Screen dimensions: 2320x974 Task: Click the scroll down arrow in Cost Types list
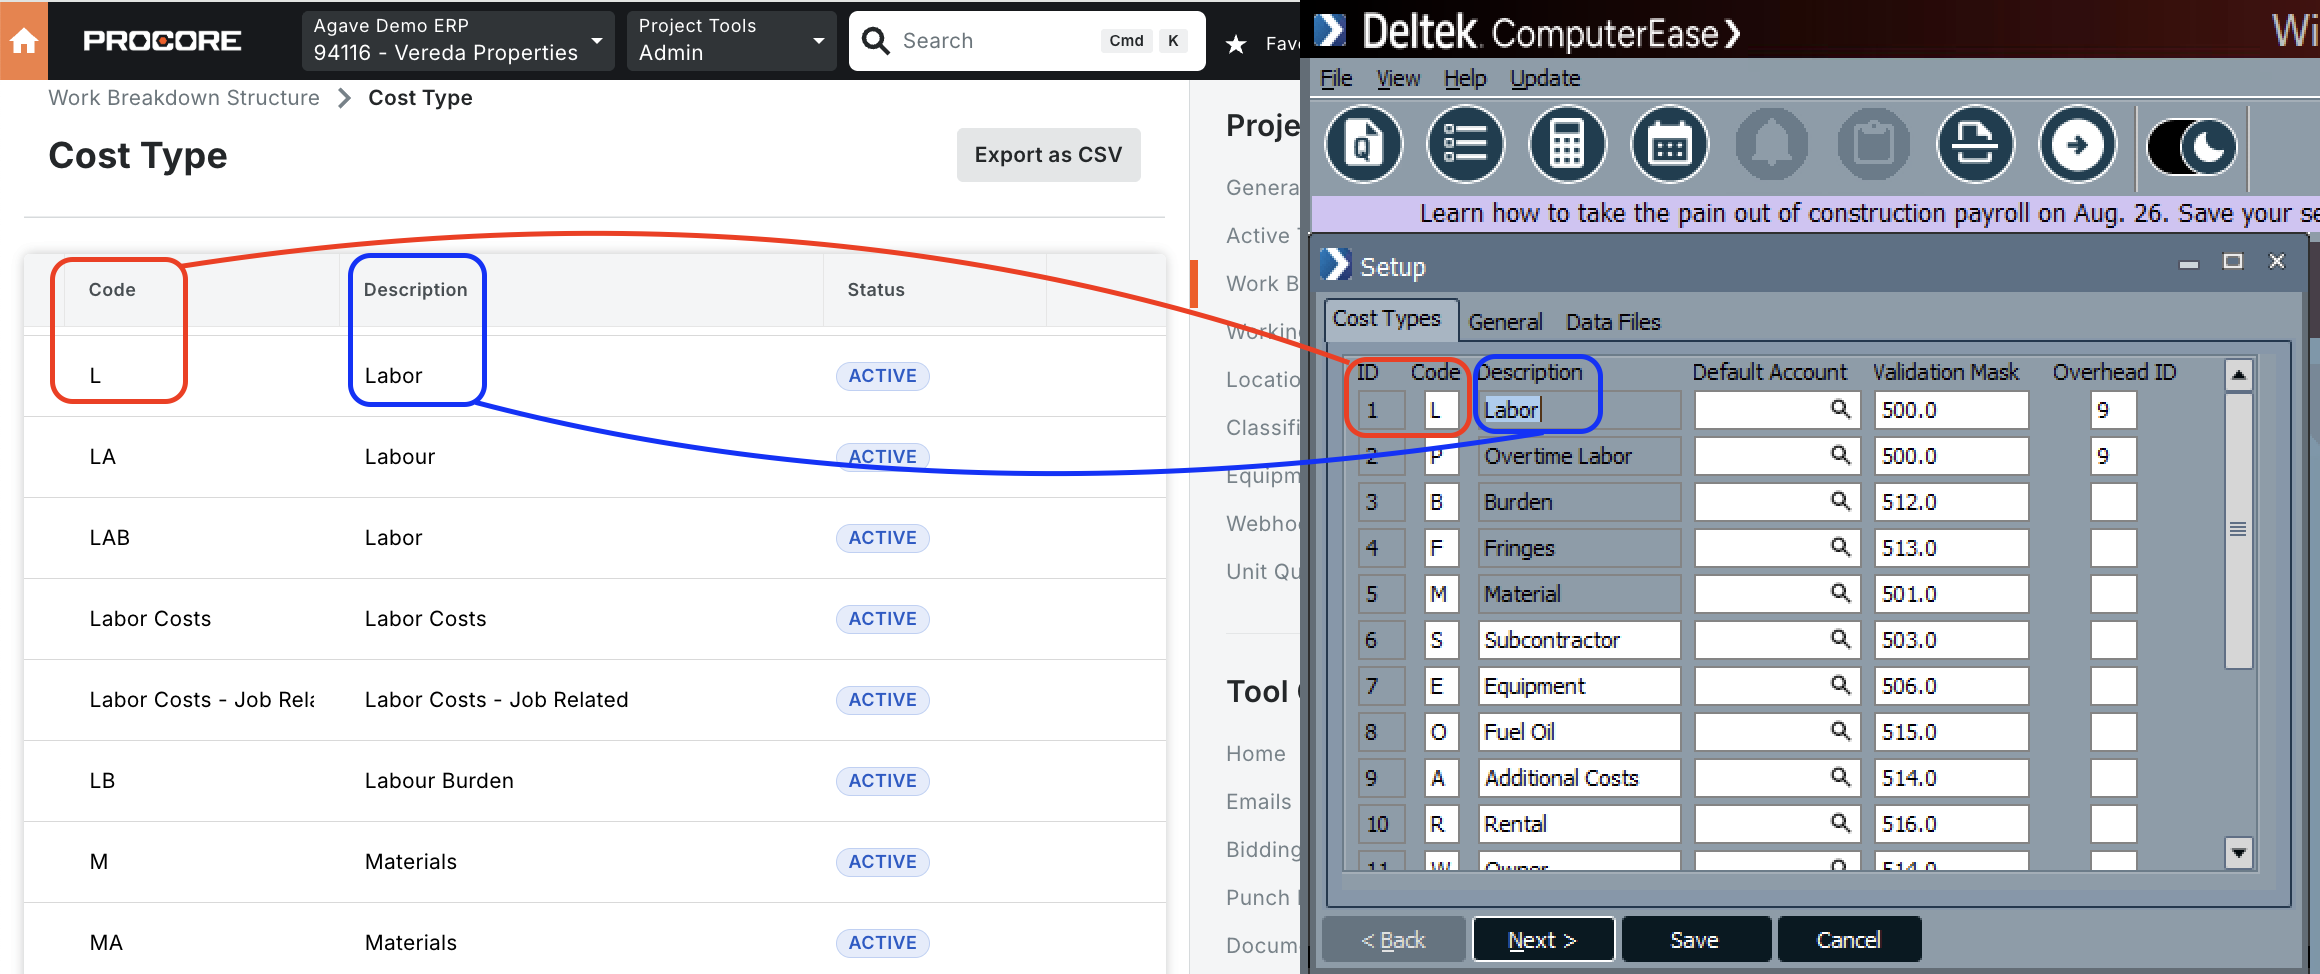click(2239, 853)
